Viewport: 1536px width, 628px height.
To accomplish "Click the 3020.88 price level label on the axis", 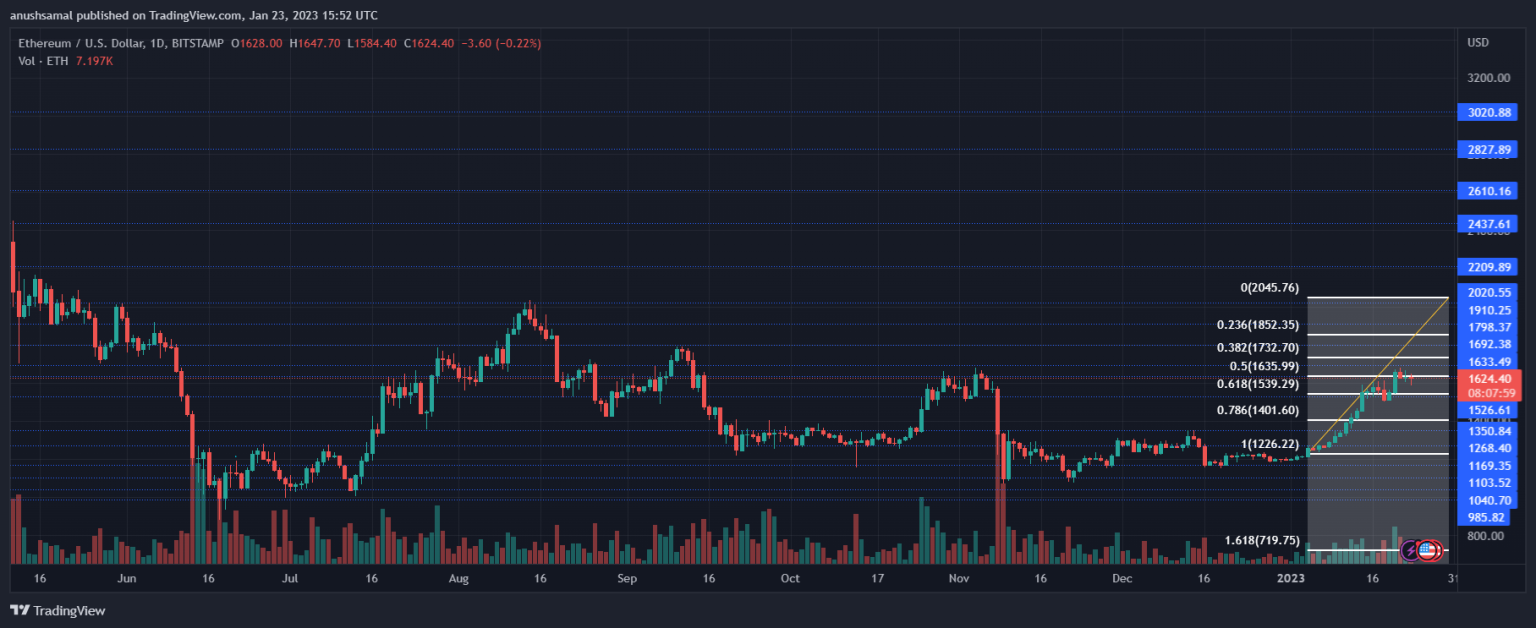I will [x=1488, y=112].
